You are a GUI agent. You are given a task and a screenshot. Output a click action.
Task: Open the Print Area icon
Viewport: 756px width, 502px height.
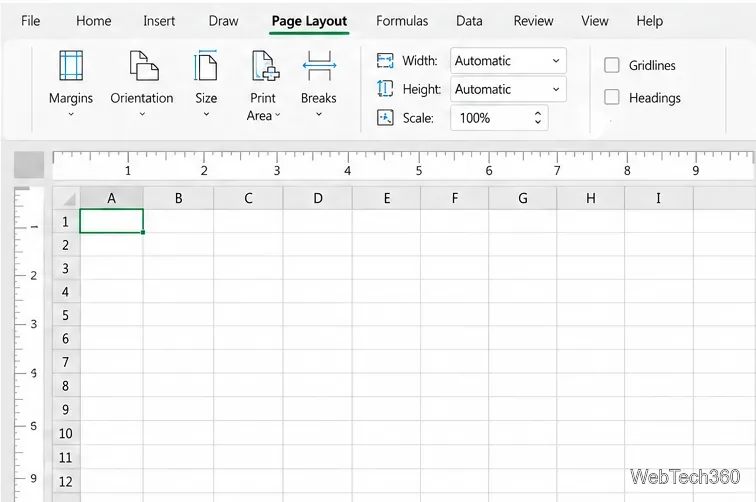coord(265,65)
